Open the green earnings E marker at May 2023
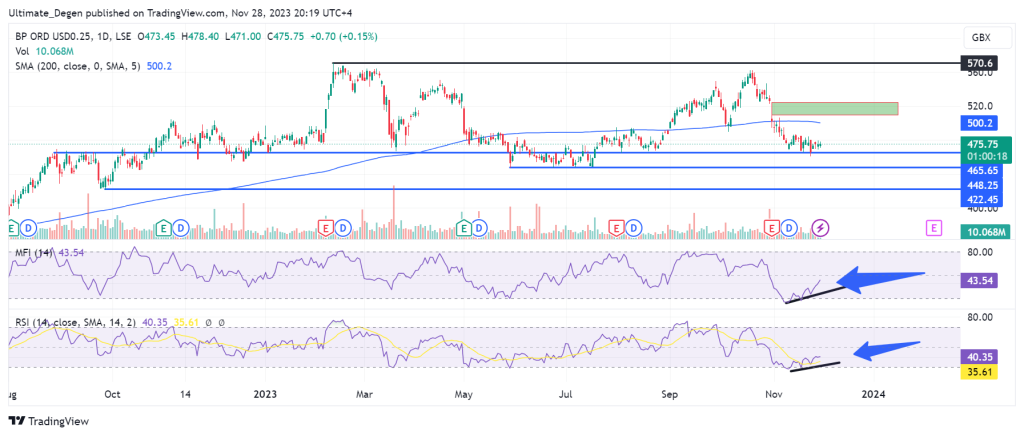This screenshot has width=1024, height=436. (x=464, y=228)
